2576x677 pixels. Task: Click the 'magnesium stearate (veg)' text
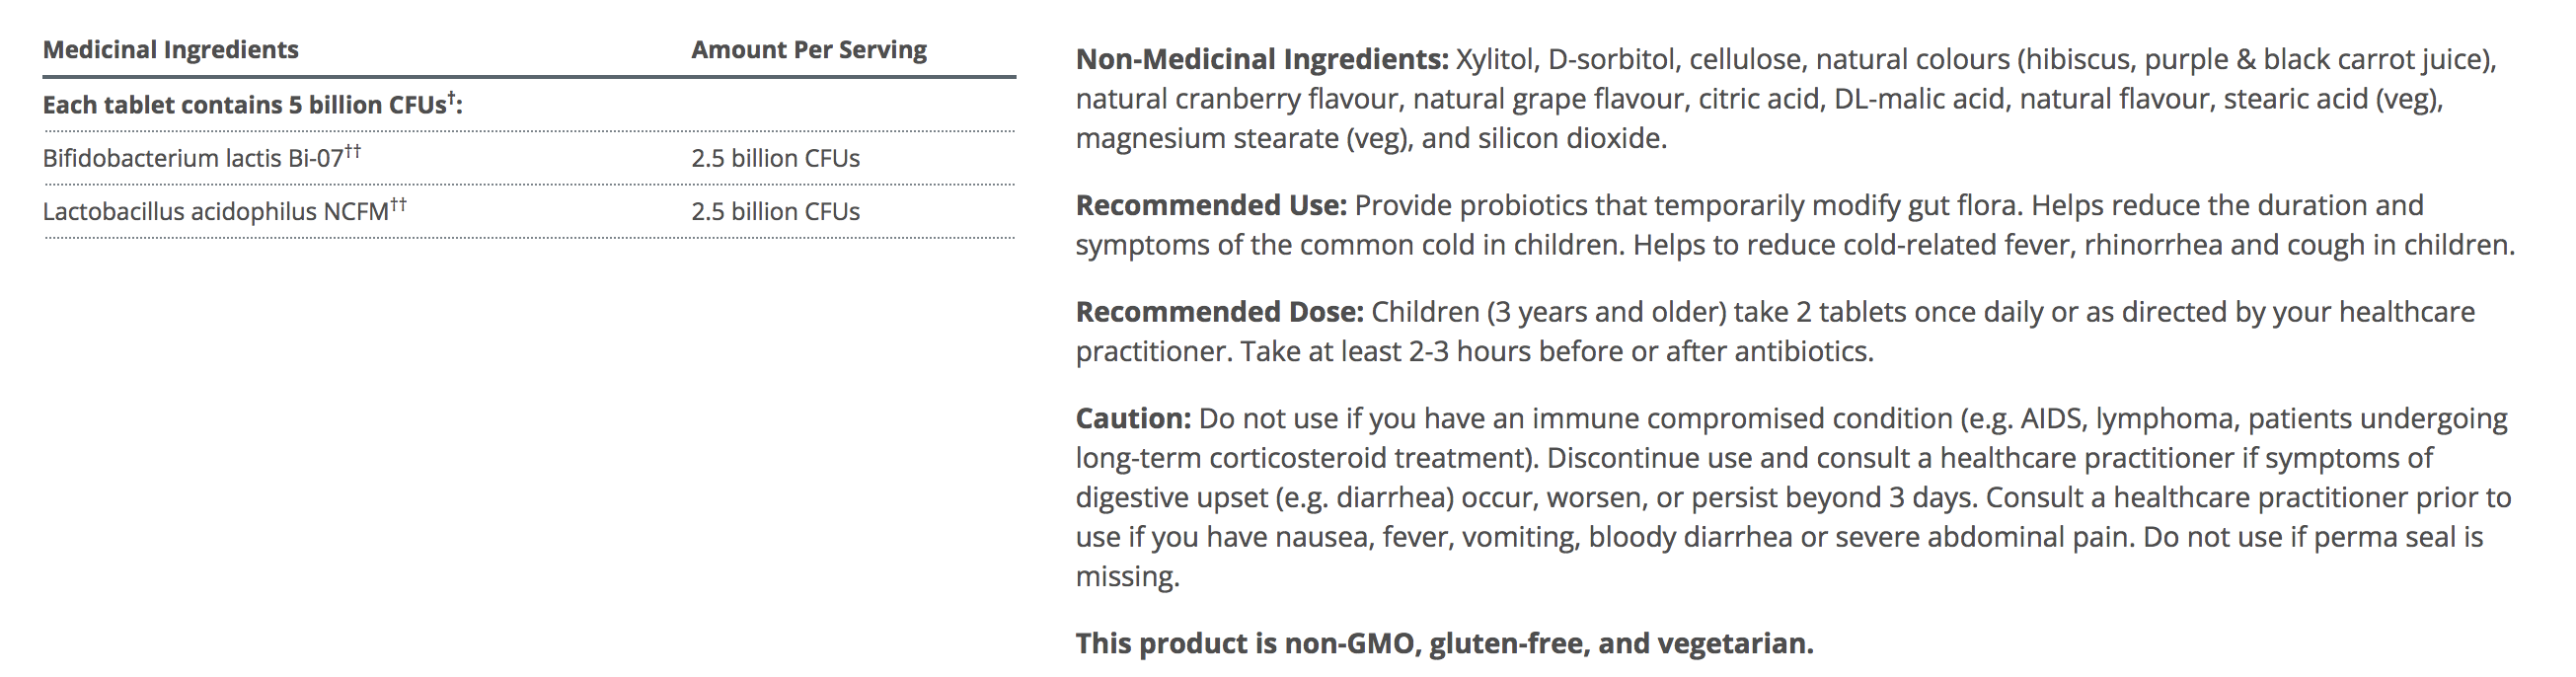[x=1240, y=138]
